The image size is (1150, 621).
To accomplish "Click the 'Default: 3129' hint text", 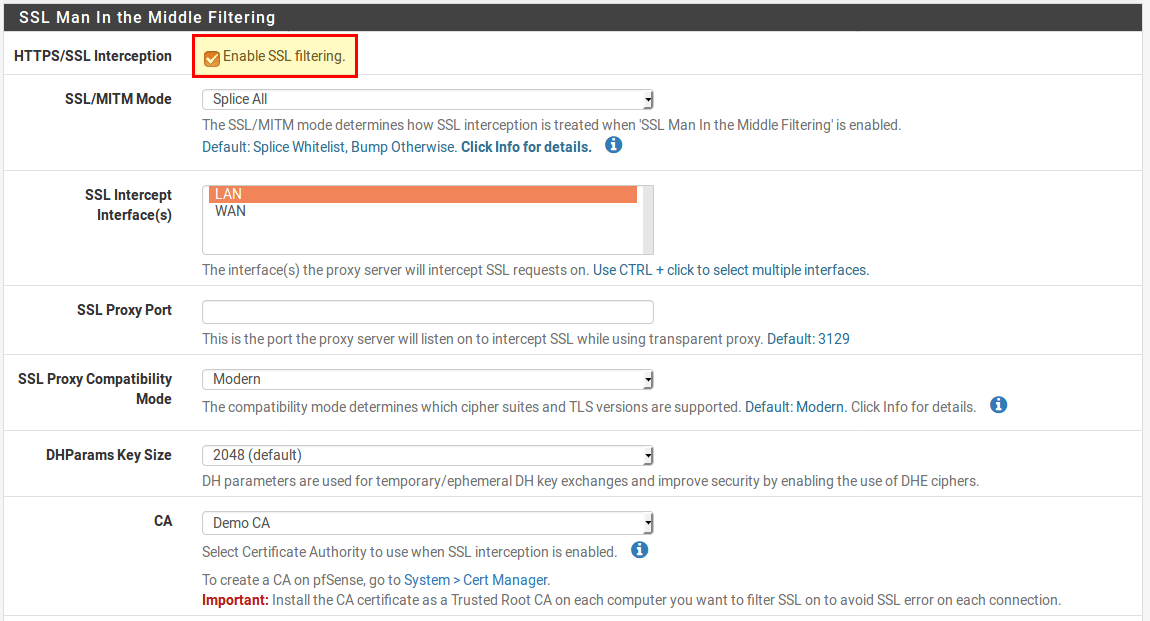I will tap(808, 339).
